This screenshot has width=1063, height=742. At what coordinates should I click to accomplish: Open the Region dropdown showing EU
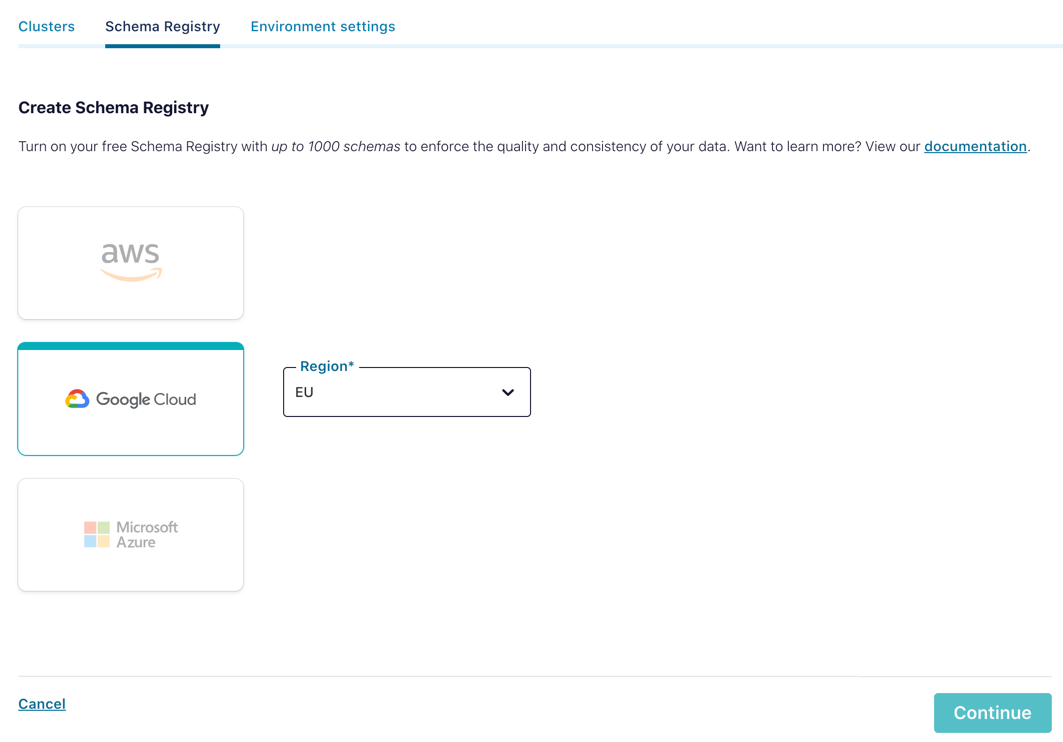pyautogui.click(x=407, y=392)
